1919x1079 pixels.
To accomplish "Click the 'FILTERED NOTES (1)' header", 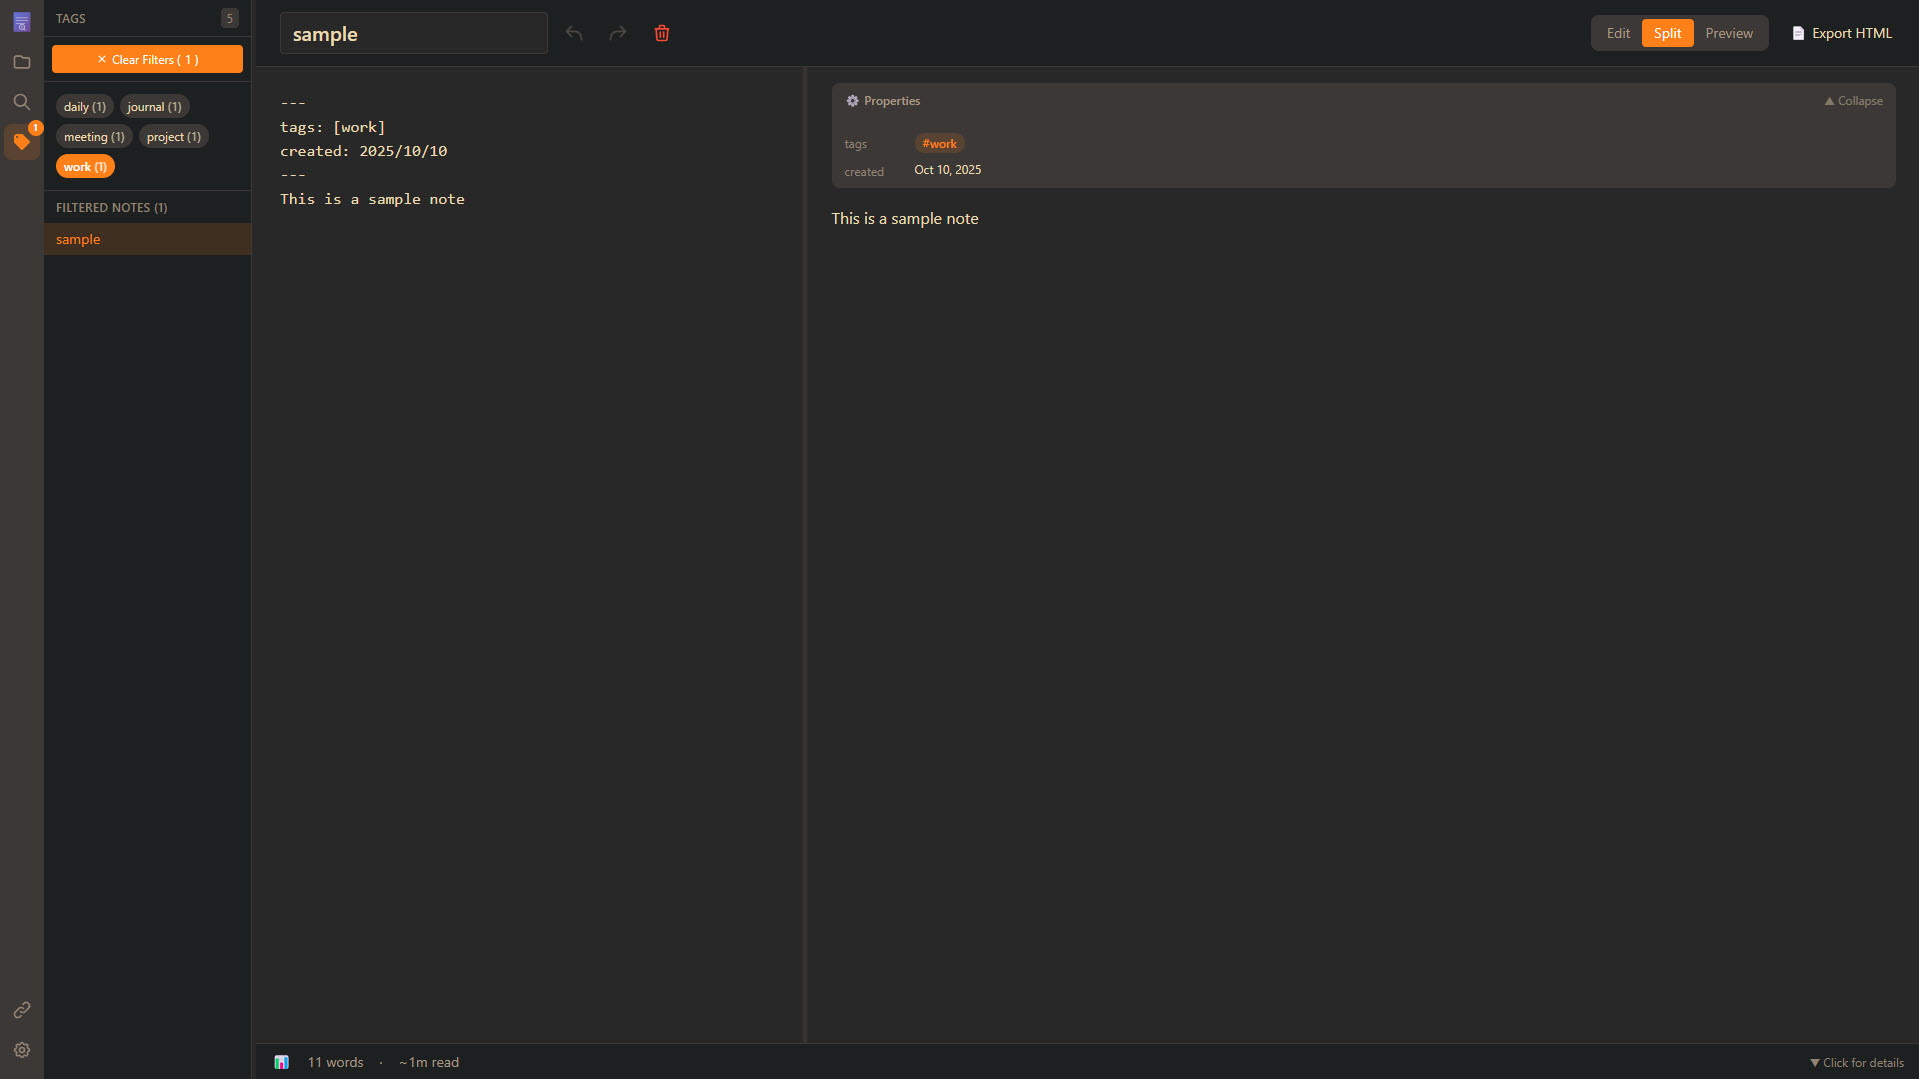I will coord(111,208).
